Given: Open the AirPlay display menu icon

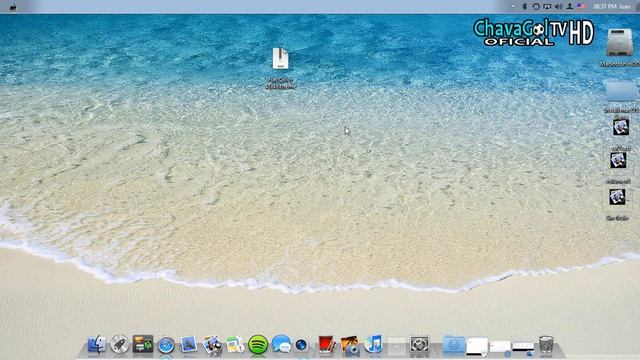Looking at the screenshot, I should click(547, 6).
